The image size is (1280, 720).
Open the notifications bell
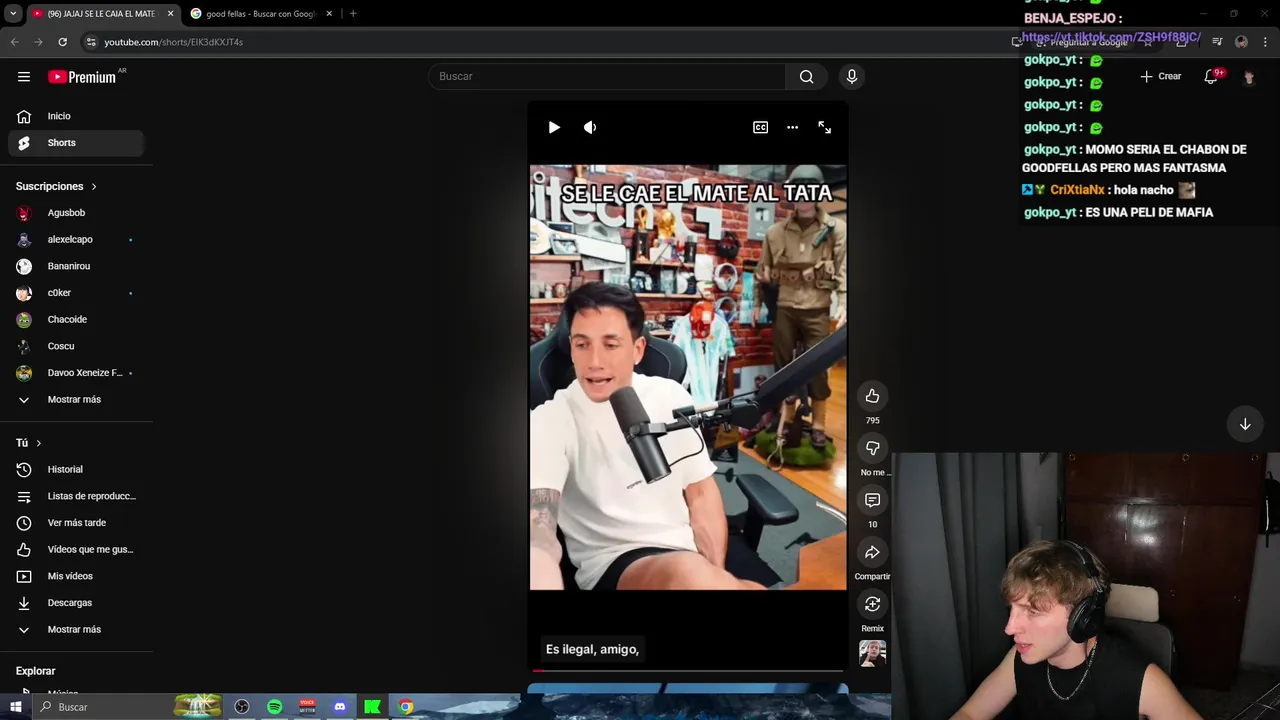[x=1211, y=77]
